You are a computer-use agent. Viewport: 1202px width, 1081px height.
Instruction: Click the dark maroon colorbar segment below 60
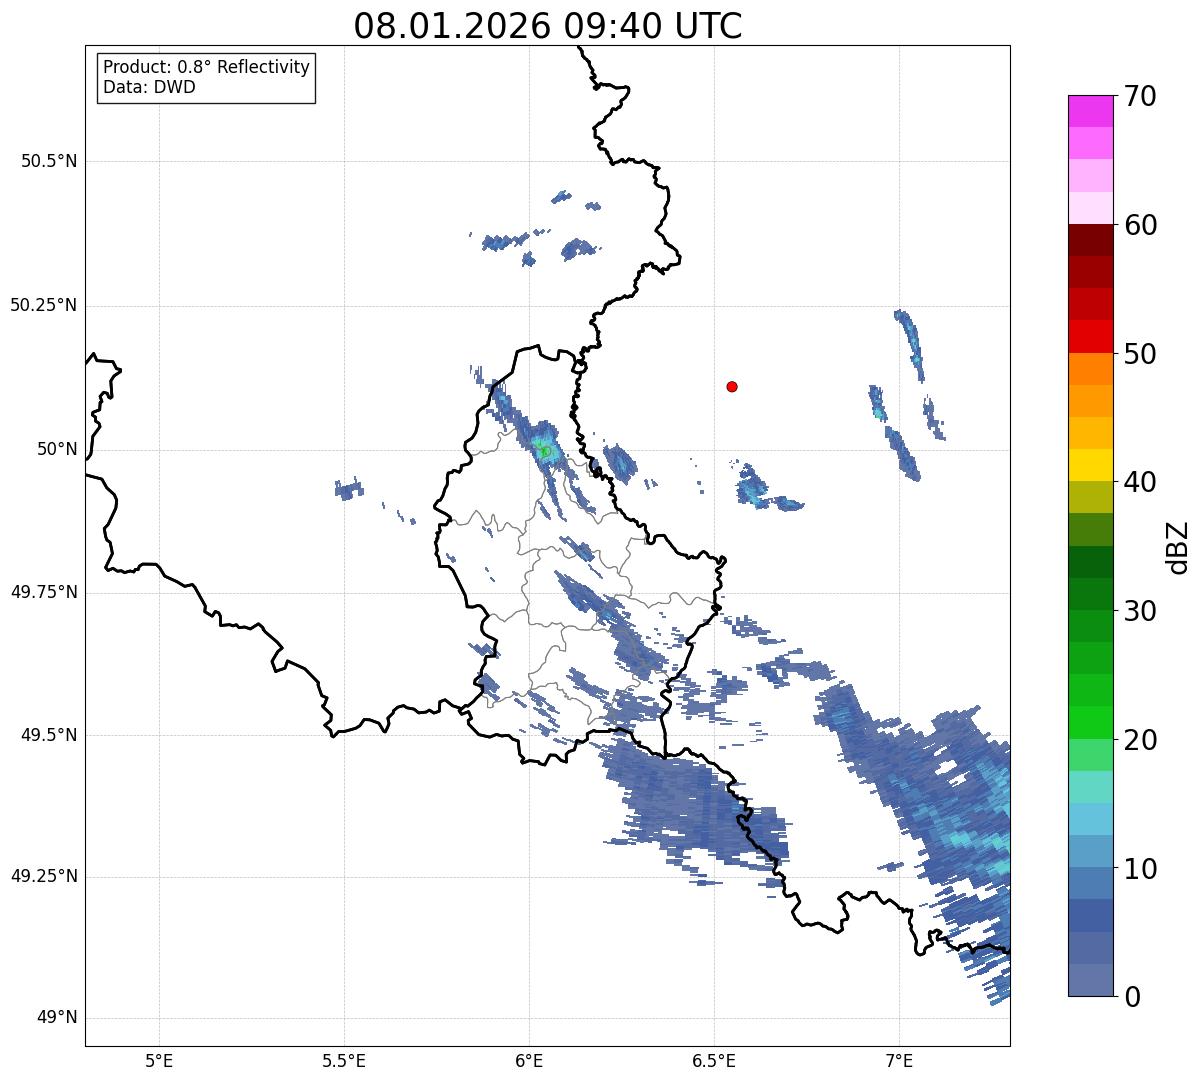(x=1090, y=240)
